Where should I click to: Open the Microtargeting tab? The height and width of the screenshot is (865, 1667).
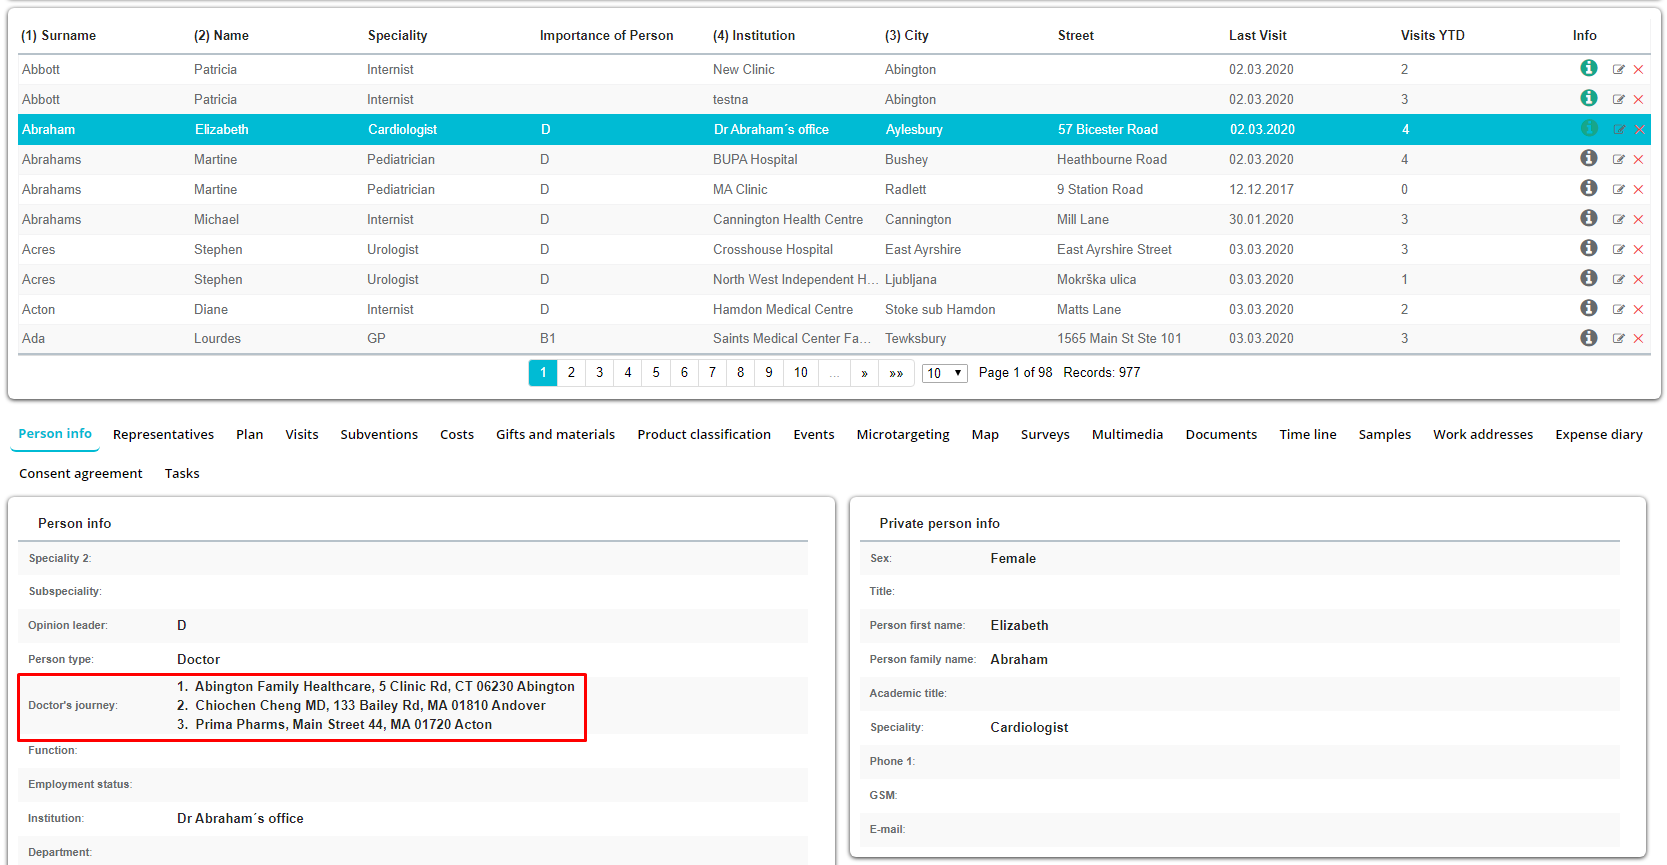pos(902,434)
